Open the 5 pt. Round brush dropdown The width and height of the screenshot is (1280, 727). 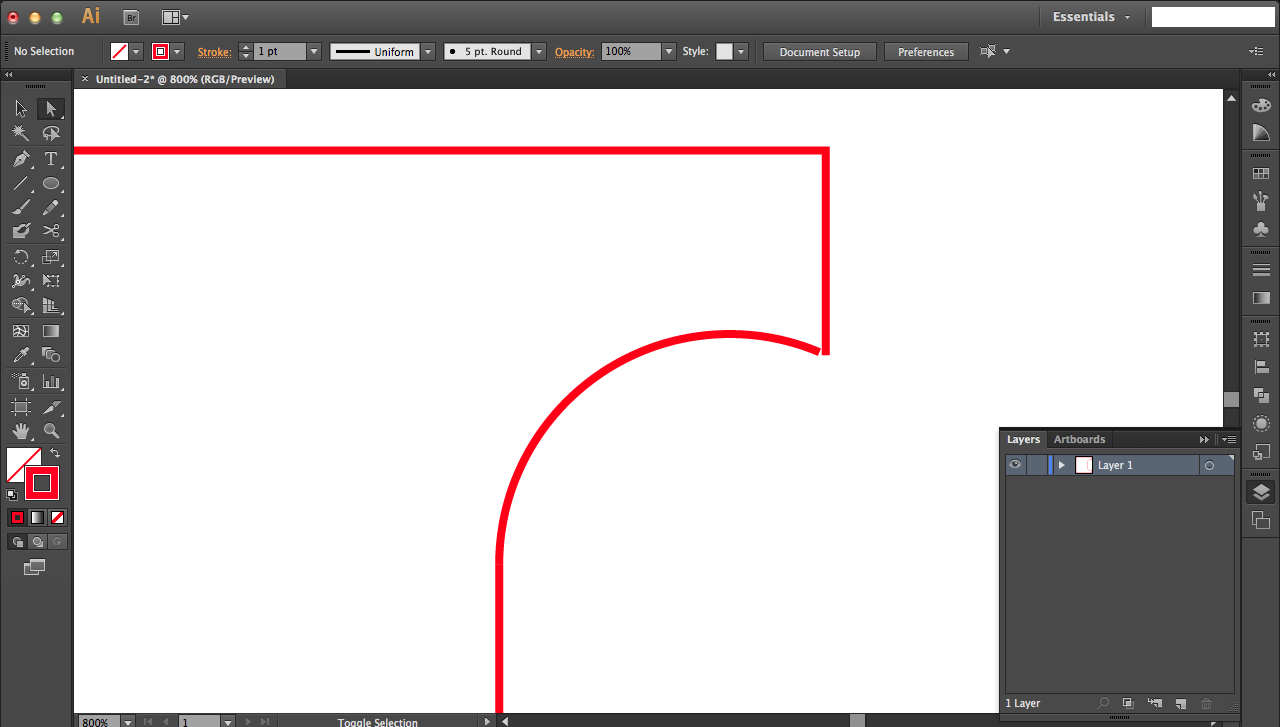[539, 52]
